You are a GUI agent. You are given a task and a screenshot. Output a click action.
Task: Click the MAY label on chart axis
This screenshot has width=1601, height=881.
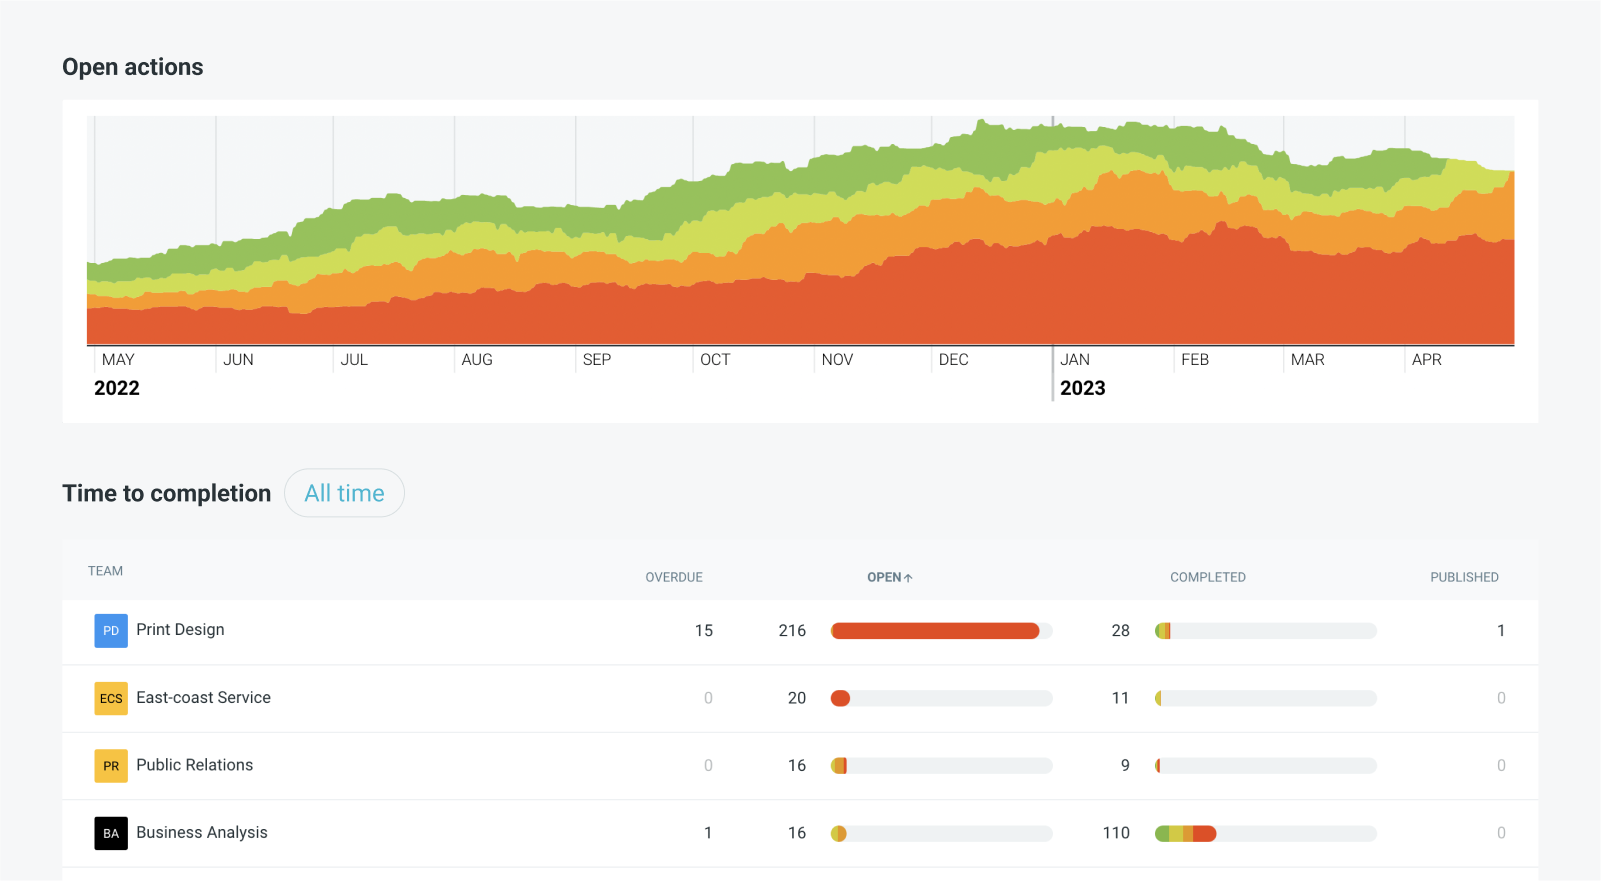pyautogui.click(x=118, y=360)
